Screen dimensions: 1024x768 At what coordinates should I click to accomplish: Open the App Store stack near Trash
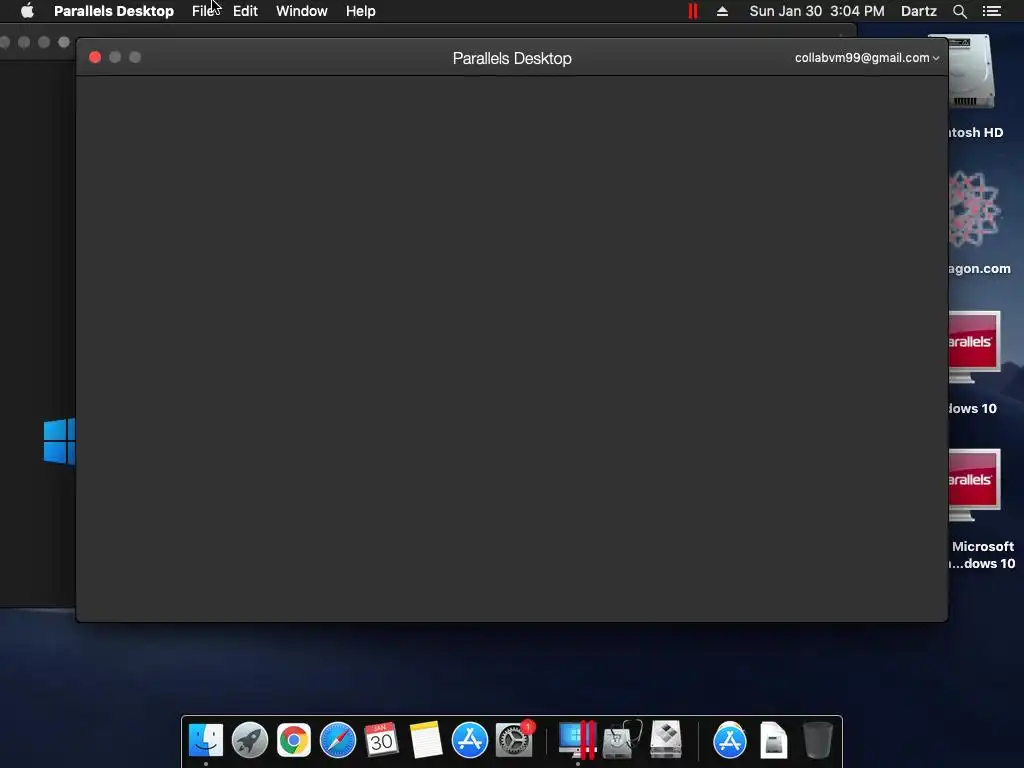coord(729,740)
